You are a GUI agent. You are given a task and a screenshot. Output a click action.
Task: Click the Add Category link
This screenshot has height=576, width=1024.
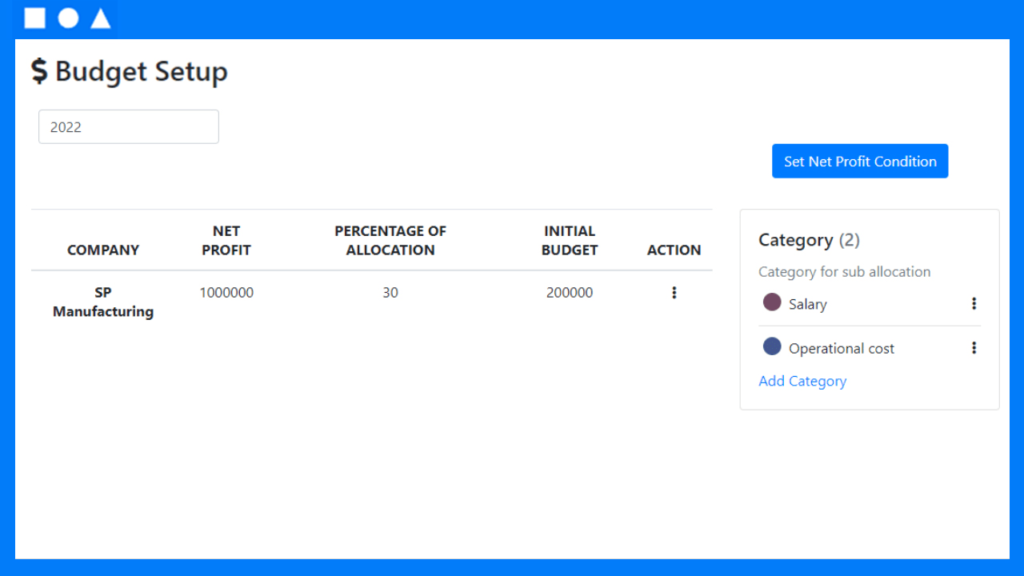802,381
